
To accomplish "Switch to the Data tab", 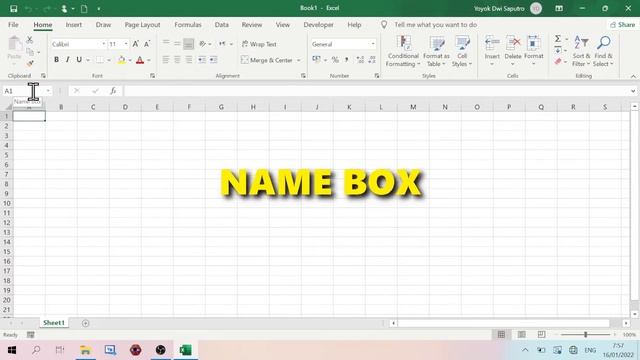I will point(222,24).
